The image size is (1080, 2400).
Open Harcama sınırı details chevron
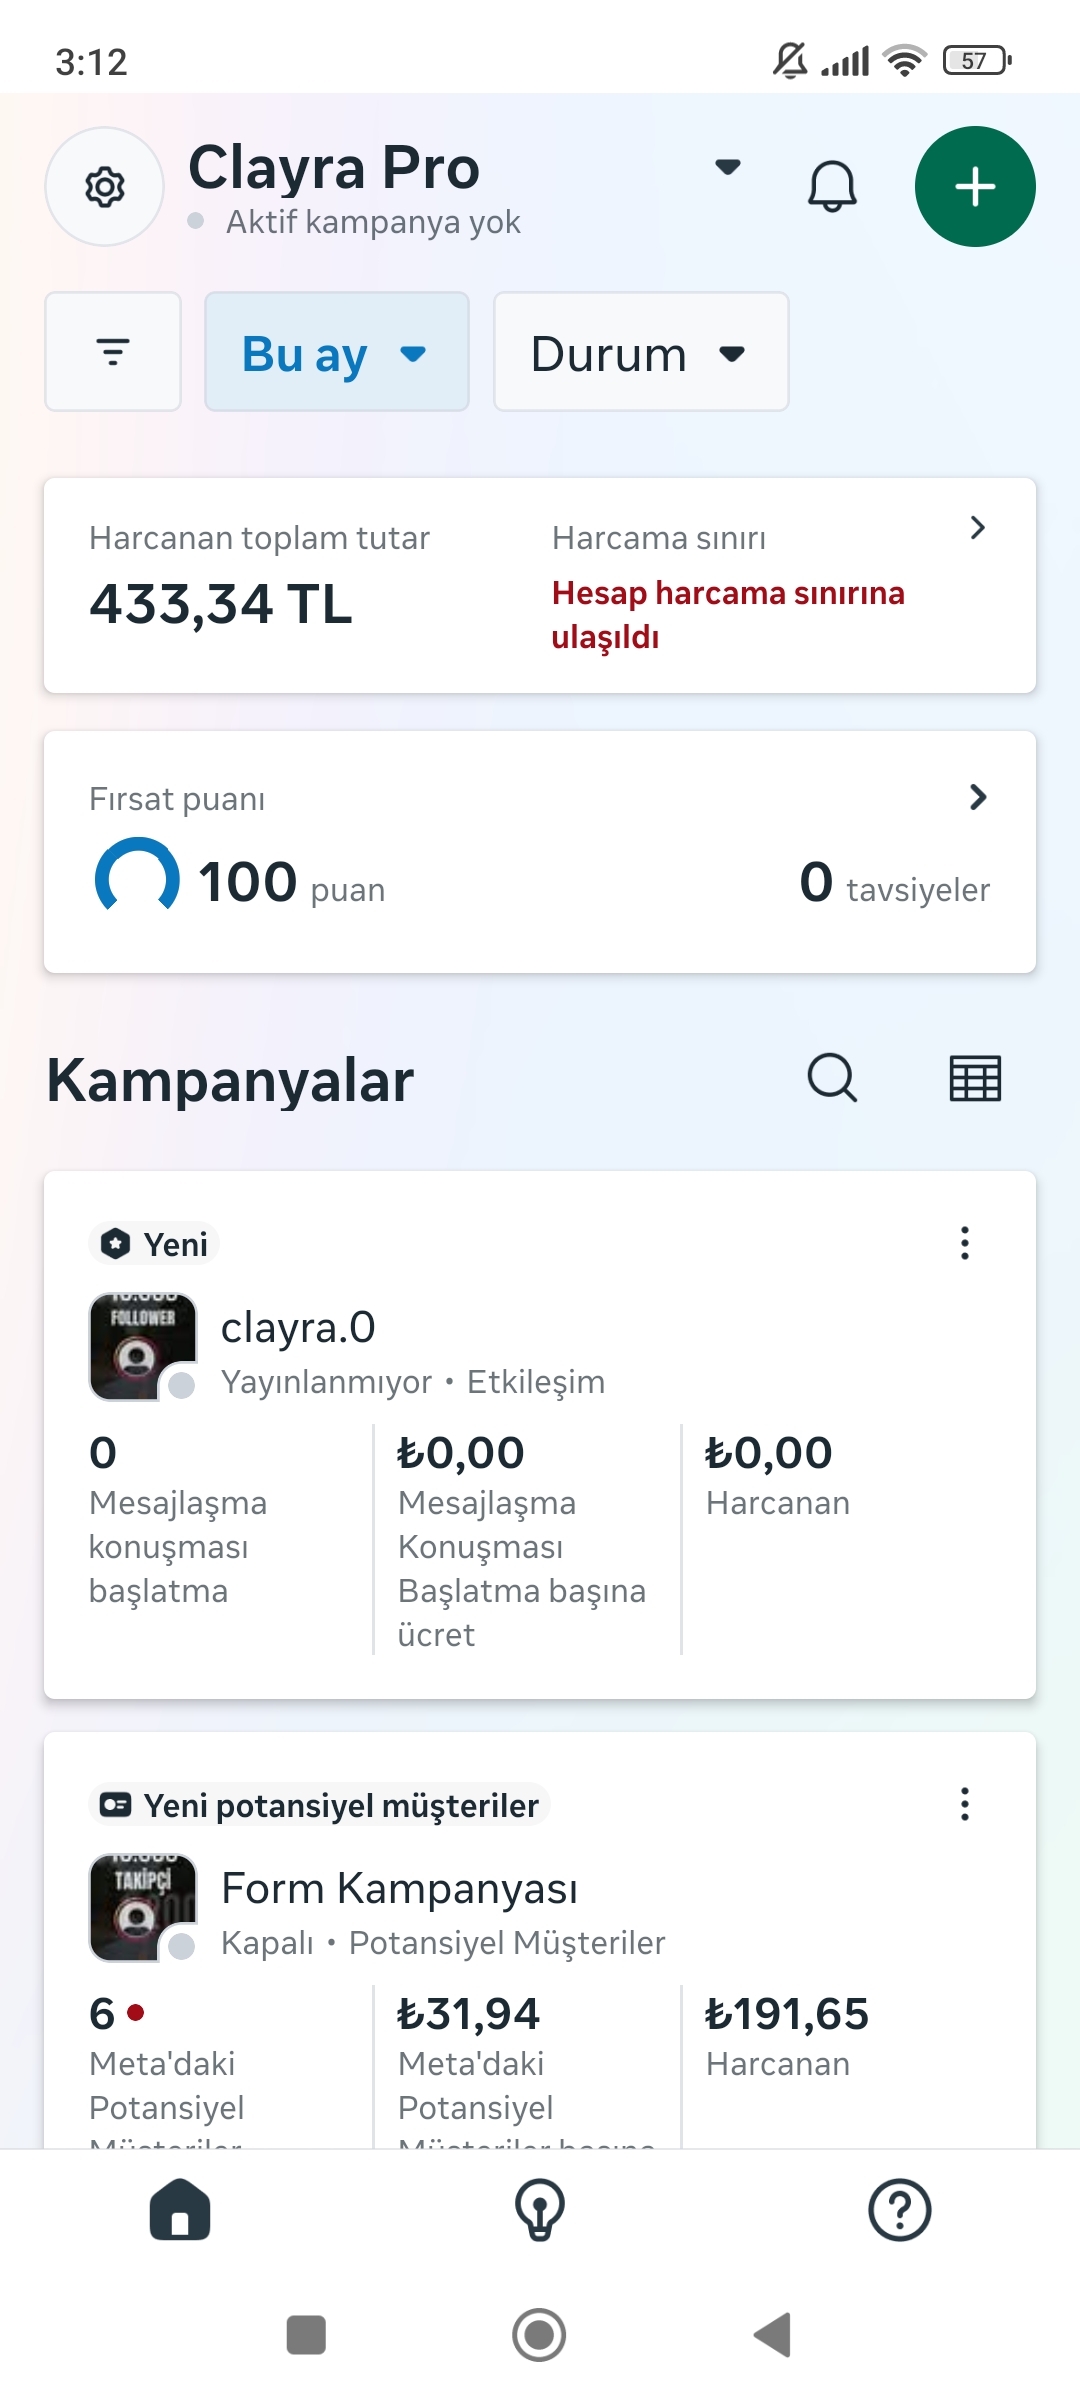(x=978, y=528)
